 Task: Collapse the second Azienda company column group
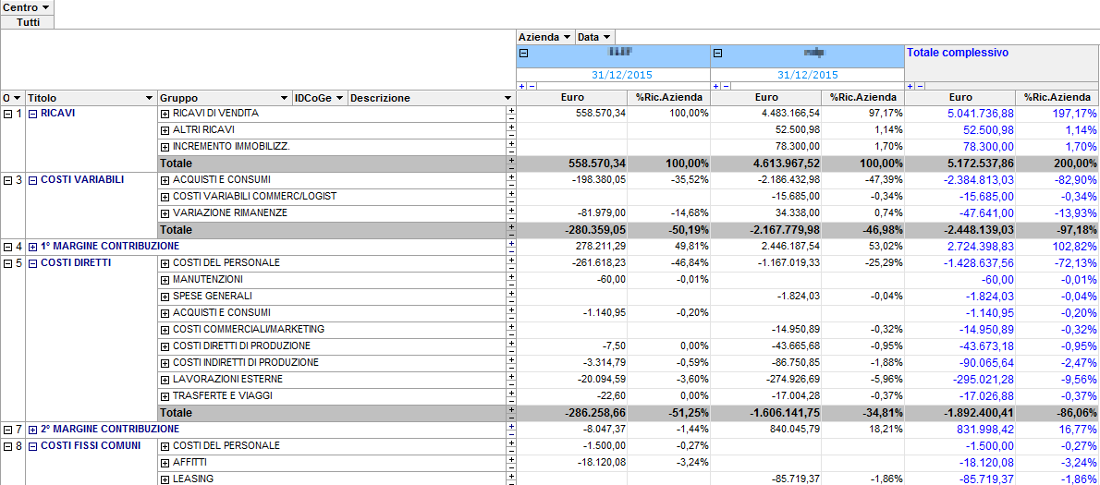[x=718, y=53]
